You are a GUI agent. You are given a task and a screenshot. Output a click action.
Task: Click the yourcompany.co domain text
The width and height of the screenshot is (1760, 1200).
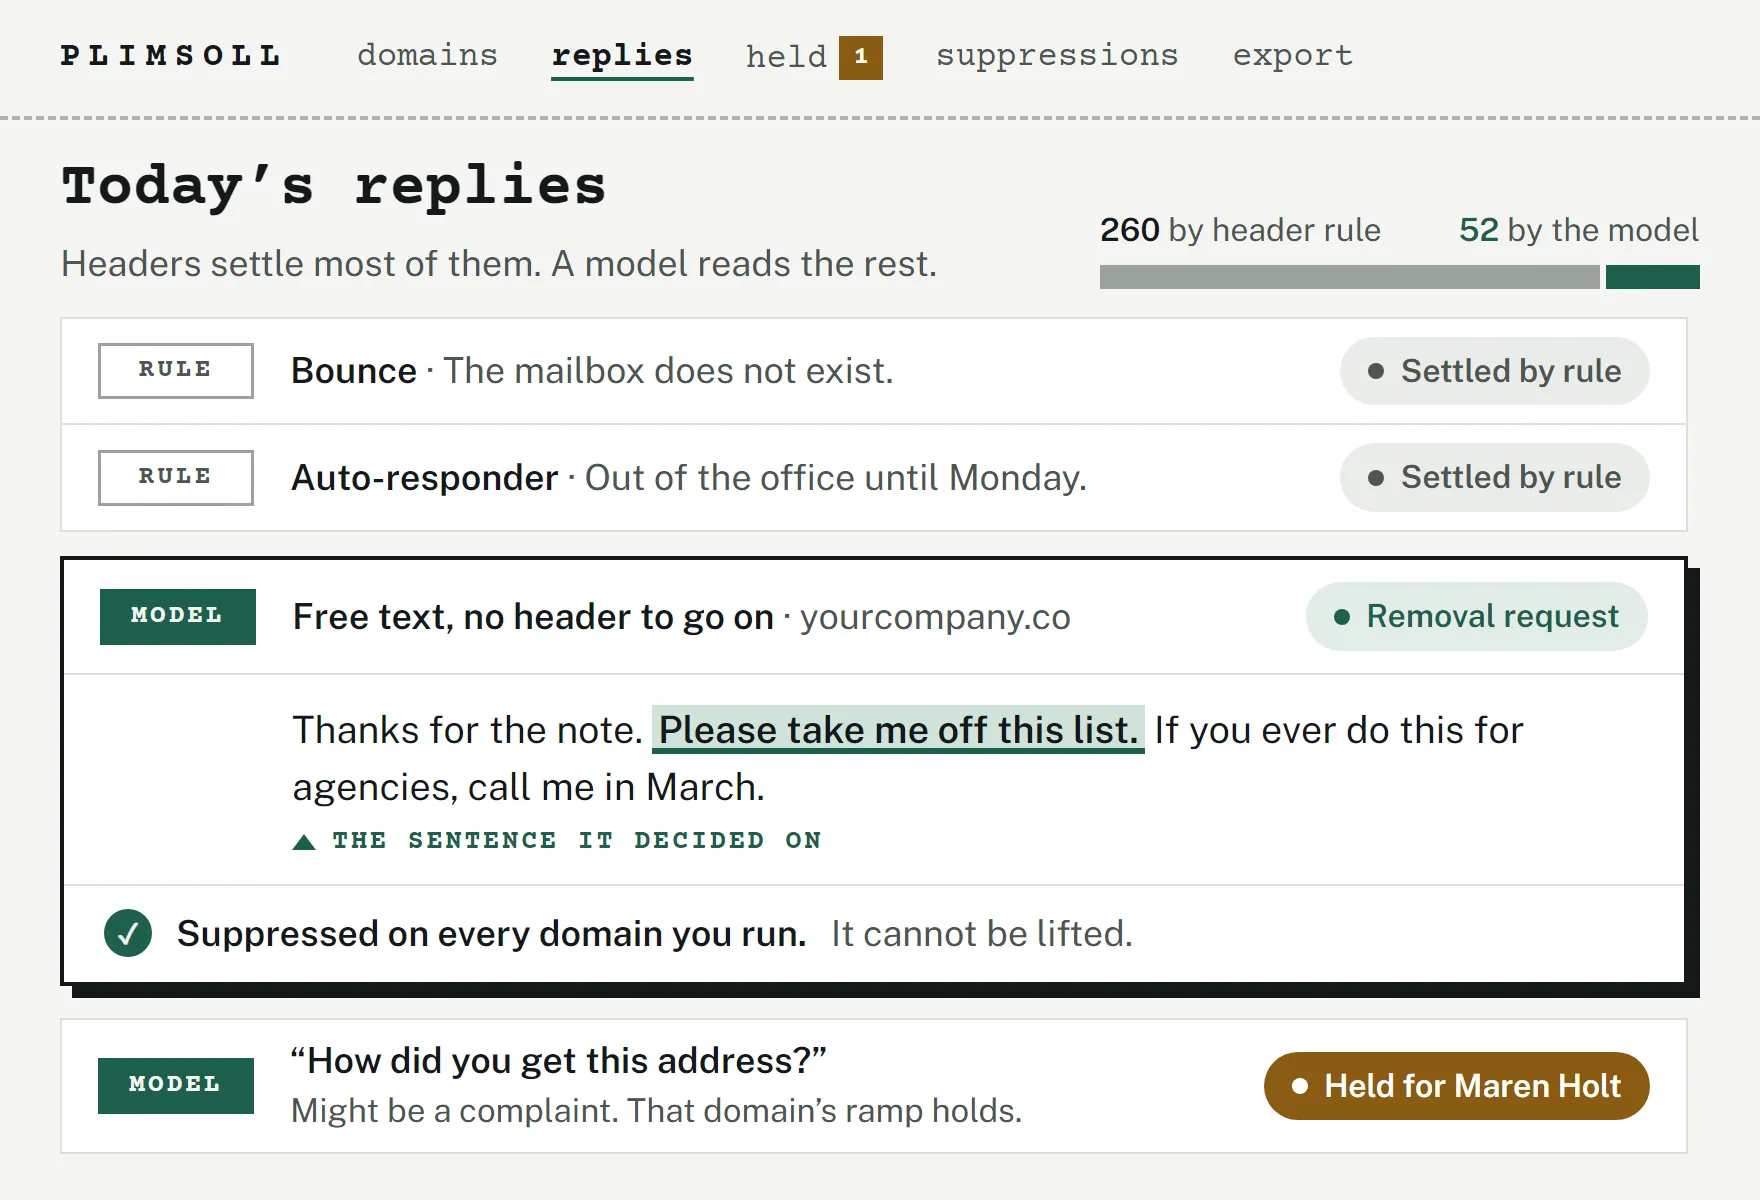point(935,617)
